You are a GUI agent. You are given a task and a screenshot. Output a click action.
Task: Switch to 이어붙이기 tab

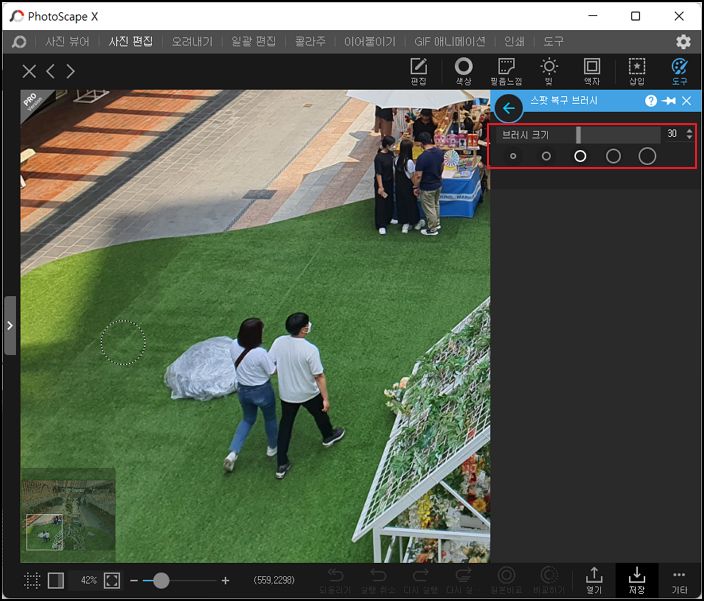pos(370,42)
